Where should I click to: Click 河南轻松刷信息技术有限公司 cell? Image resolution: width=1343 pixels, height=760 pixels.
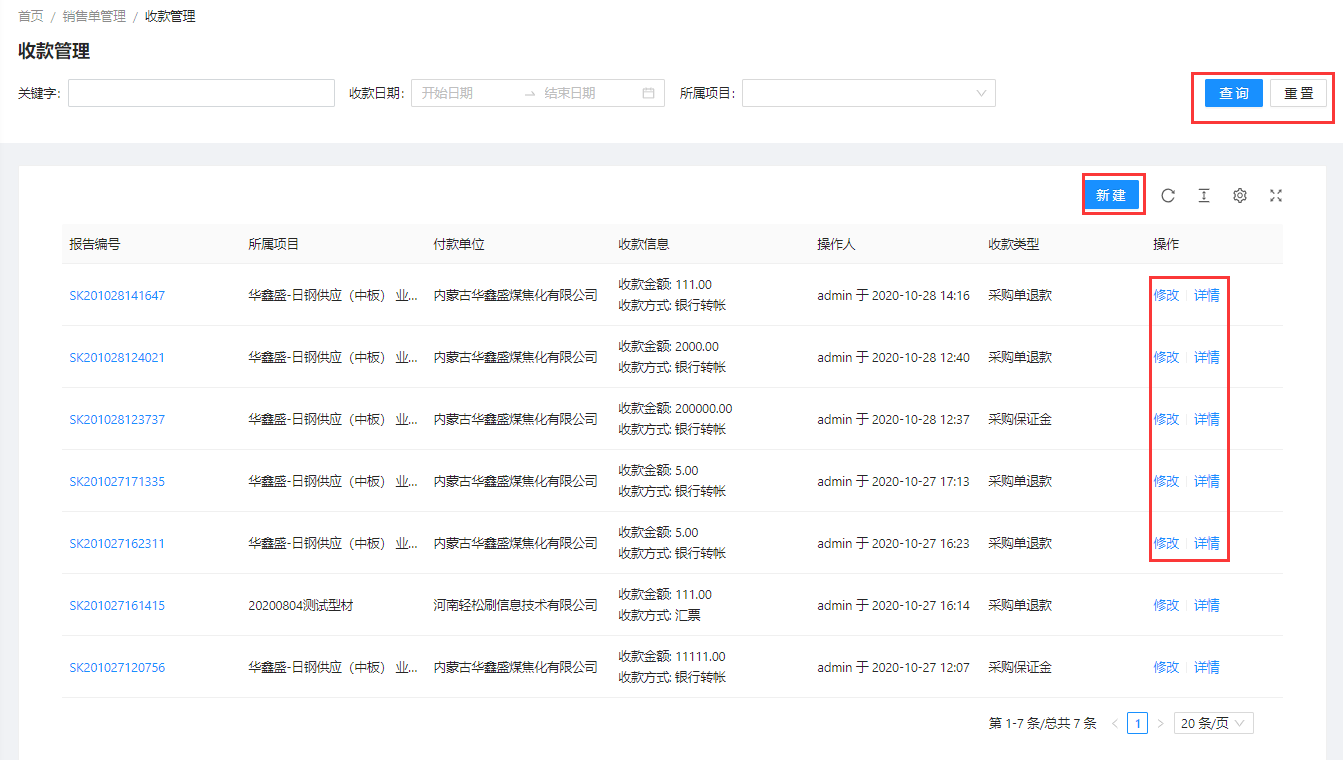tap(515, 606)
